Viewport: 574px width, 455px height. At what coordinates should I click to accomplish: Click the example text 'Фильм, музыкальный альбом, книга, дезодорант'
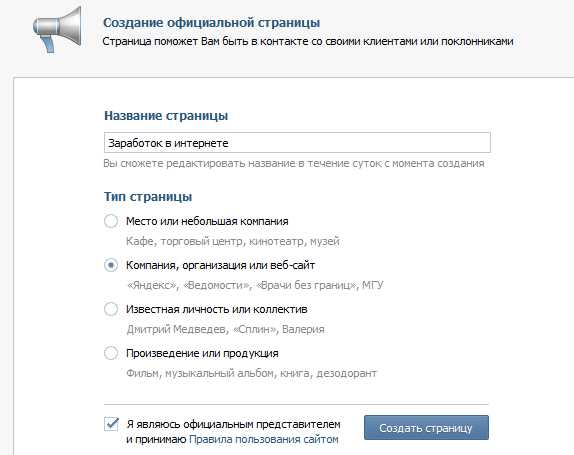(251, 373)
